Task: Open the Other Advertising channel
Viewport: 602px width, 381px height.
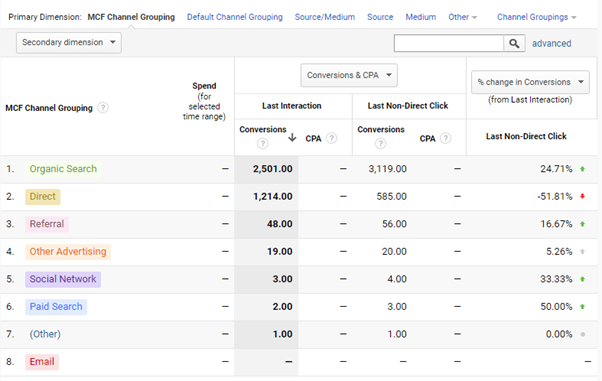Action: [68, 252]
